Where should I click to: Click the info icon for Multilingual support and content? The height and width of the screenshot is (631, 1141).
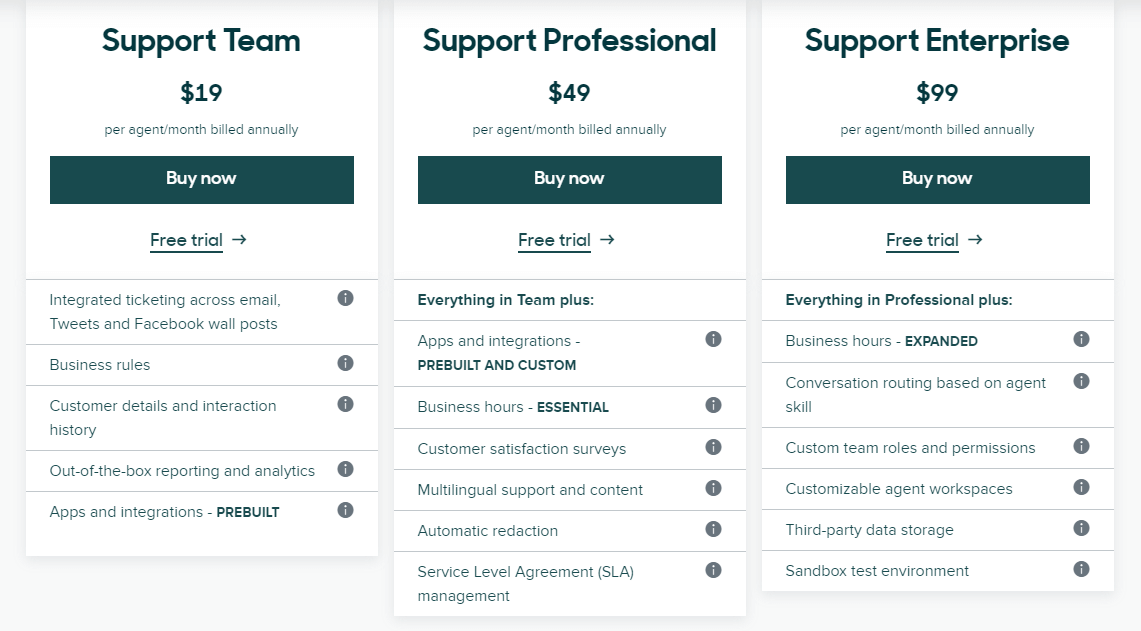[713, 489]
